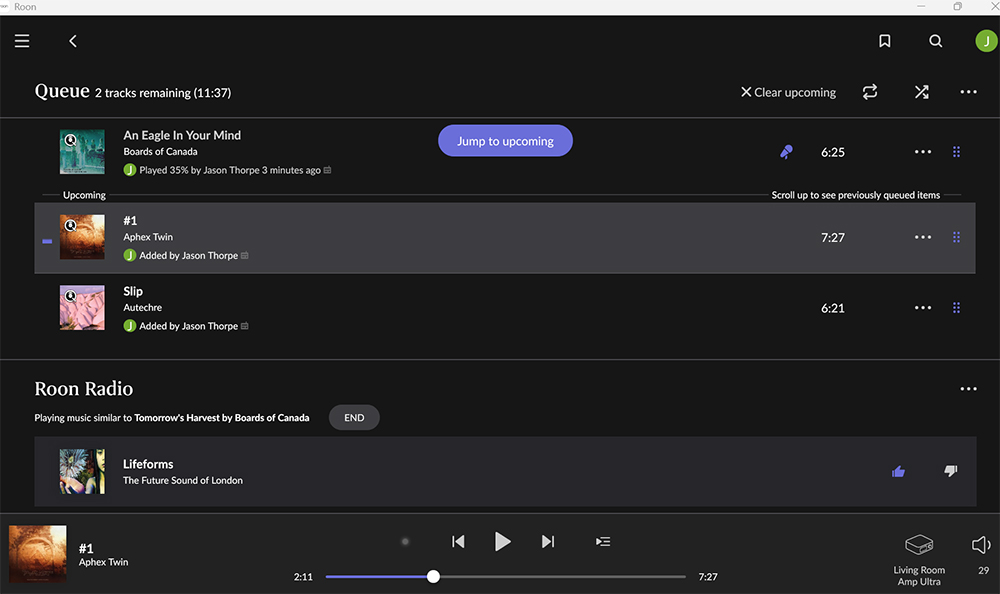1000x594 pixels.
Task: Click The Future Sound of London artist
Action: click(182, 480)
